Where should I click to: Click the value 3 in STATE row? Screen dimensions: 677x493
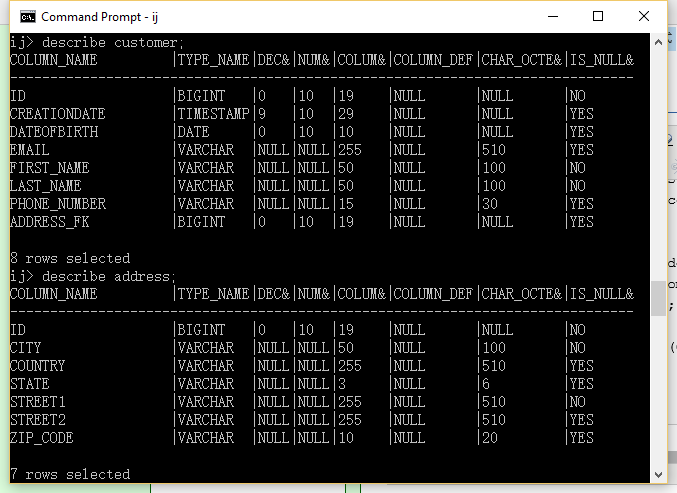point(342,384)
